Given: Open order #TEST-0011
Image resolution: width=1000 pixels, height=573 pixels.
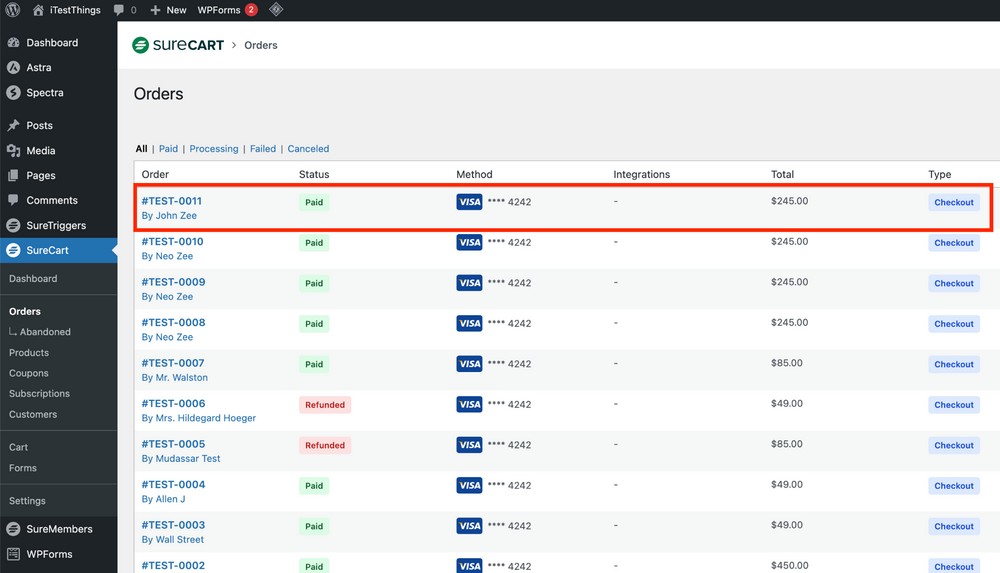Looking at the screenshot, I should click(x=172, y=201).
